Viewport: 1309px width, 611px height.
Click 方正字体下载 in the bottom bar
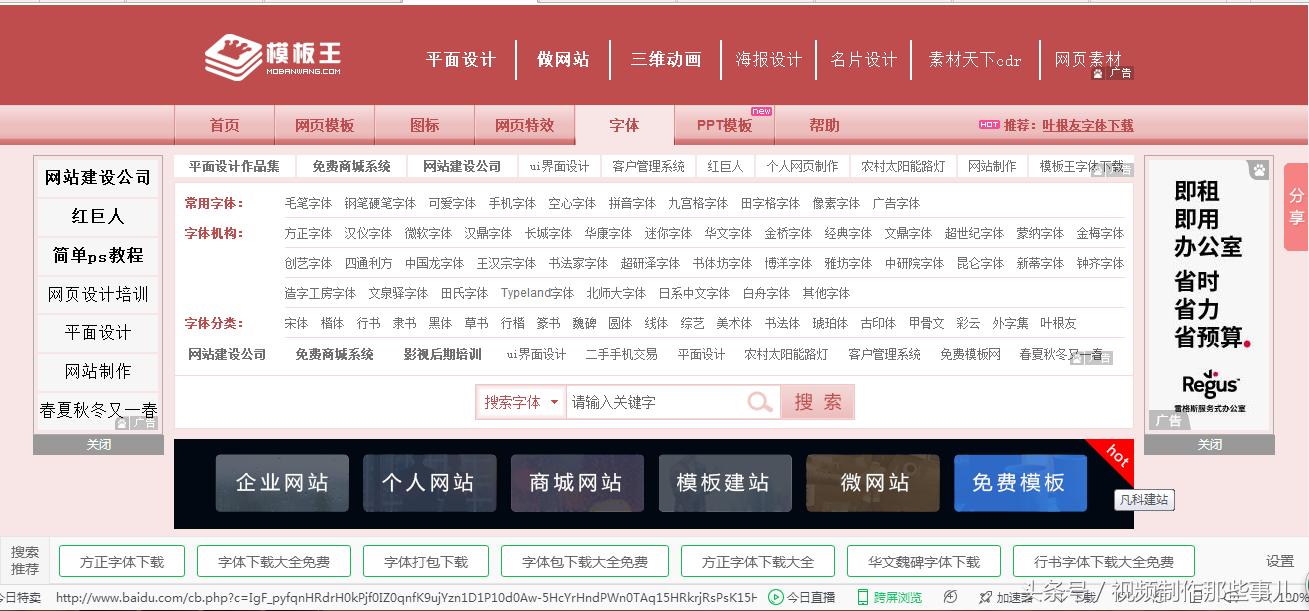(x=122, y=561)
